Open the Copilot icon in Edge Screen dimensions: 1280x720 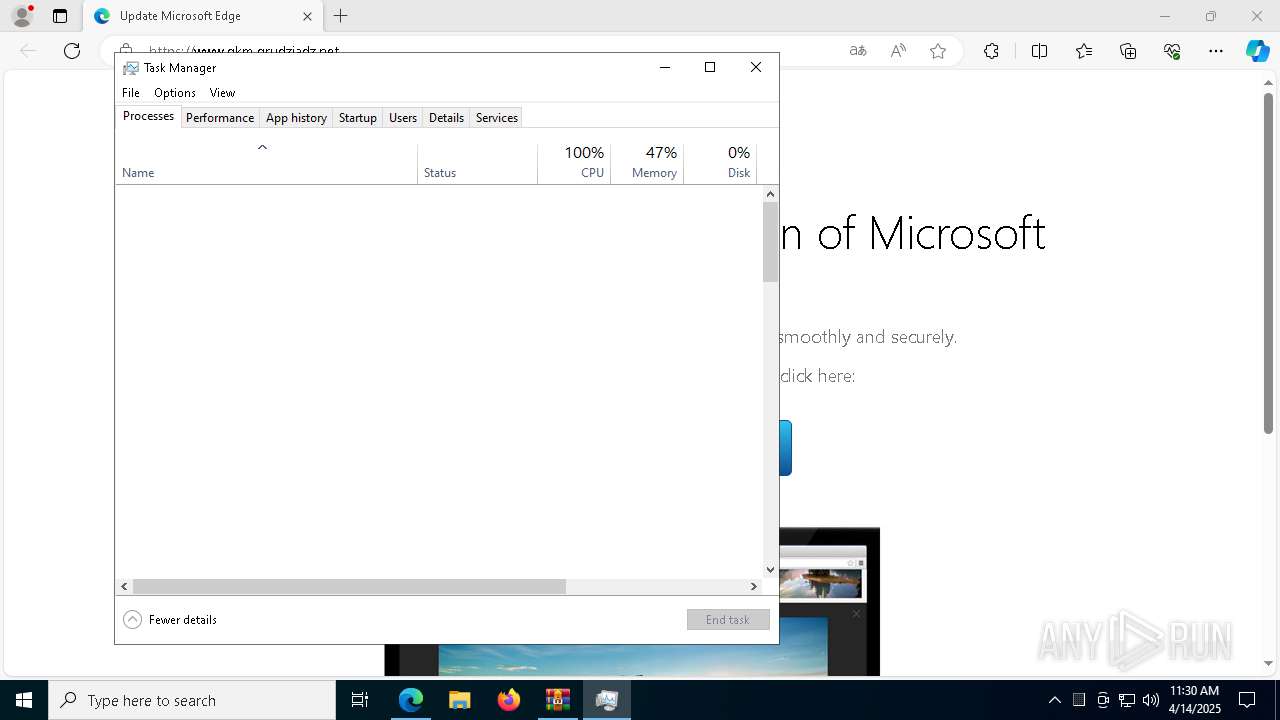pyautogui.click(x=1257, y=51)
